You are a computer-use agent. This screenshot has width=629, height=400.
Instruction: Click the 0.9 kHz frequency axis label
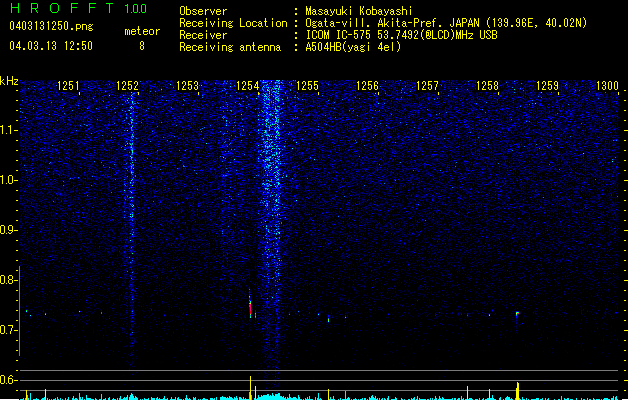[x=8, y=230]
